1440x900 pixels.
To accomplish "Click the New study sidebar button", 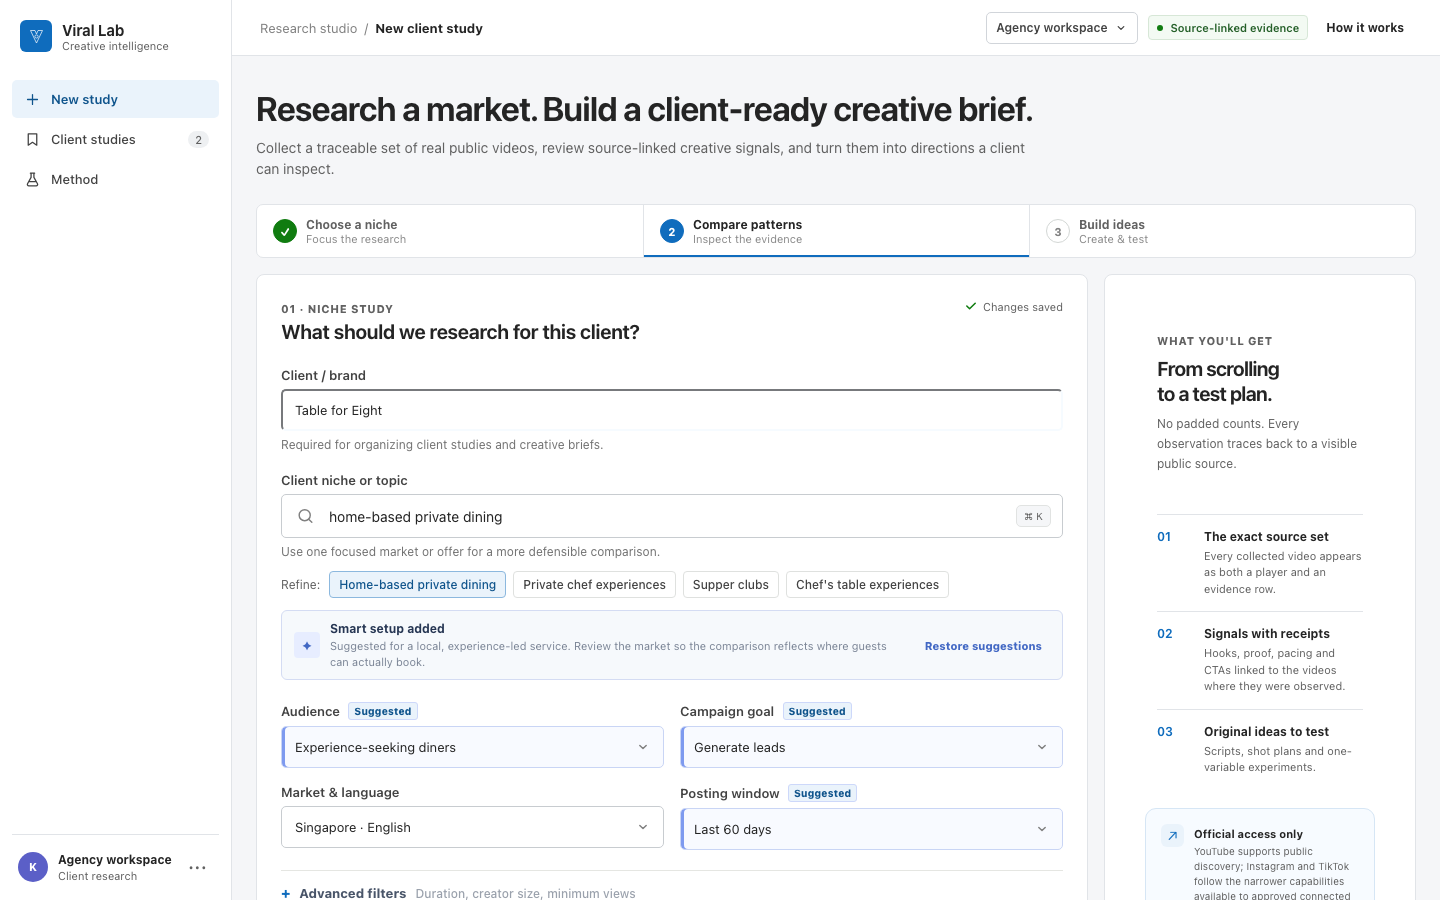I will 115,99.
